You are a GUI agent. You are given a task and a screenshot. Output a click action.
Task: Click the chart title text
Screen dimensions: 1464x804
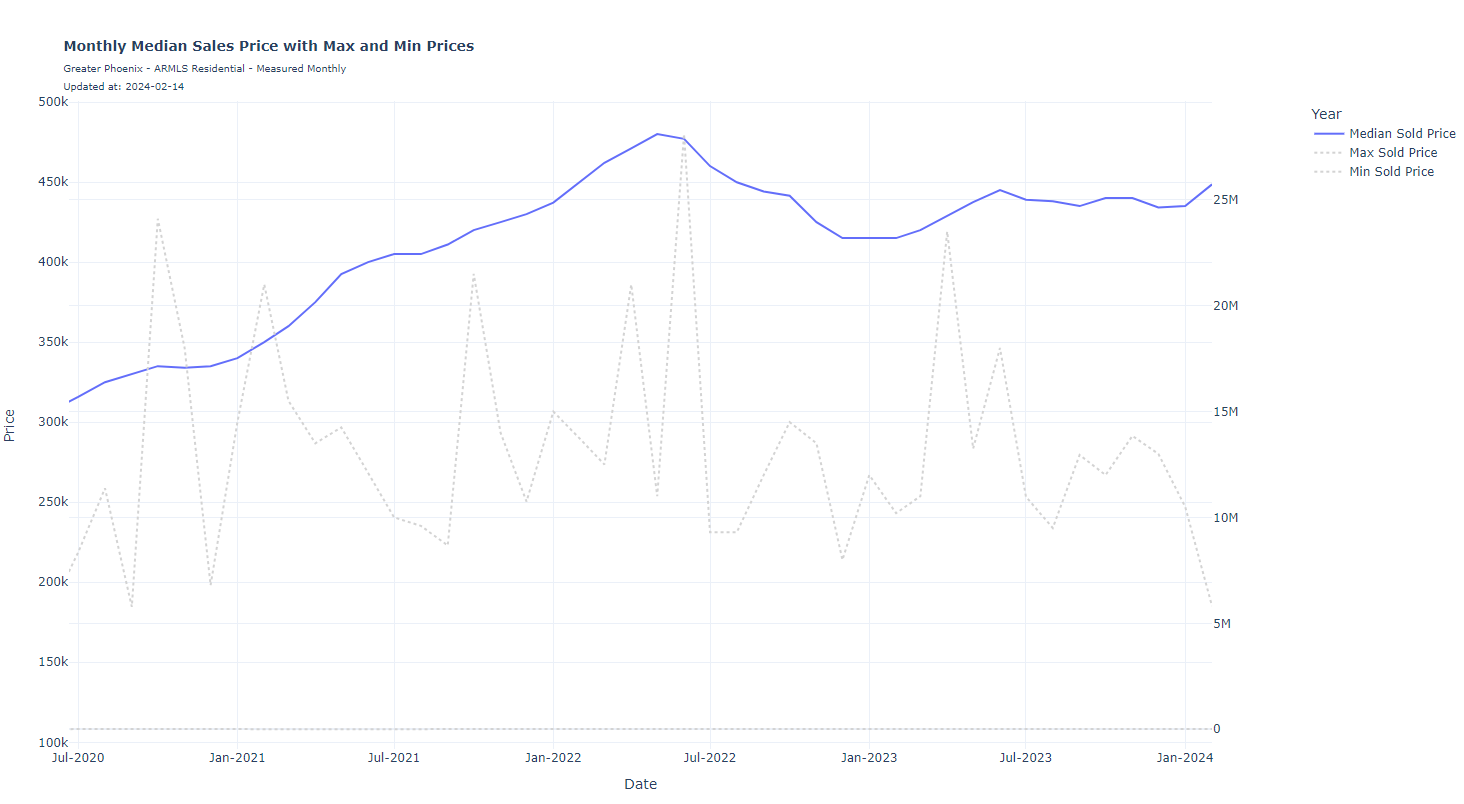[x=268, y=46]
